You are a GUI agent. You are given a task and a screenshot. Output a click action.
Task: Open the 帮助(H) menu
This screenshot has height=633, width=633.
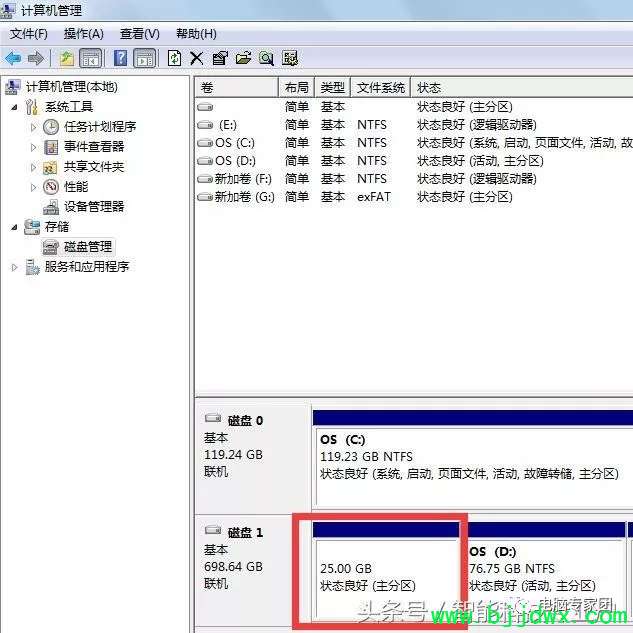196,34
